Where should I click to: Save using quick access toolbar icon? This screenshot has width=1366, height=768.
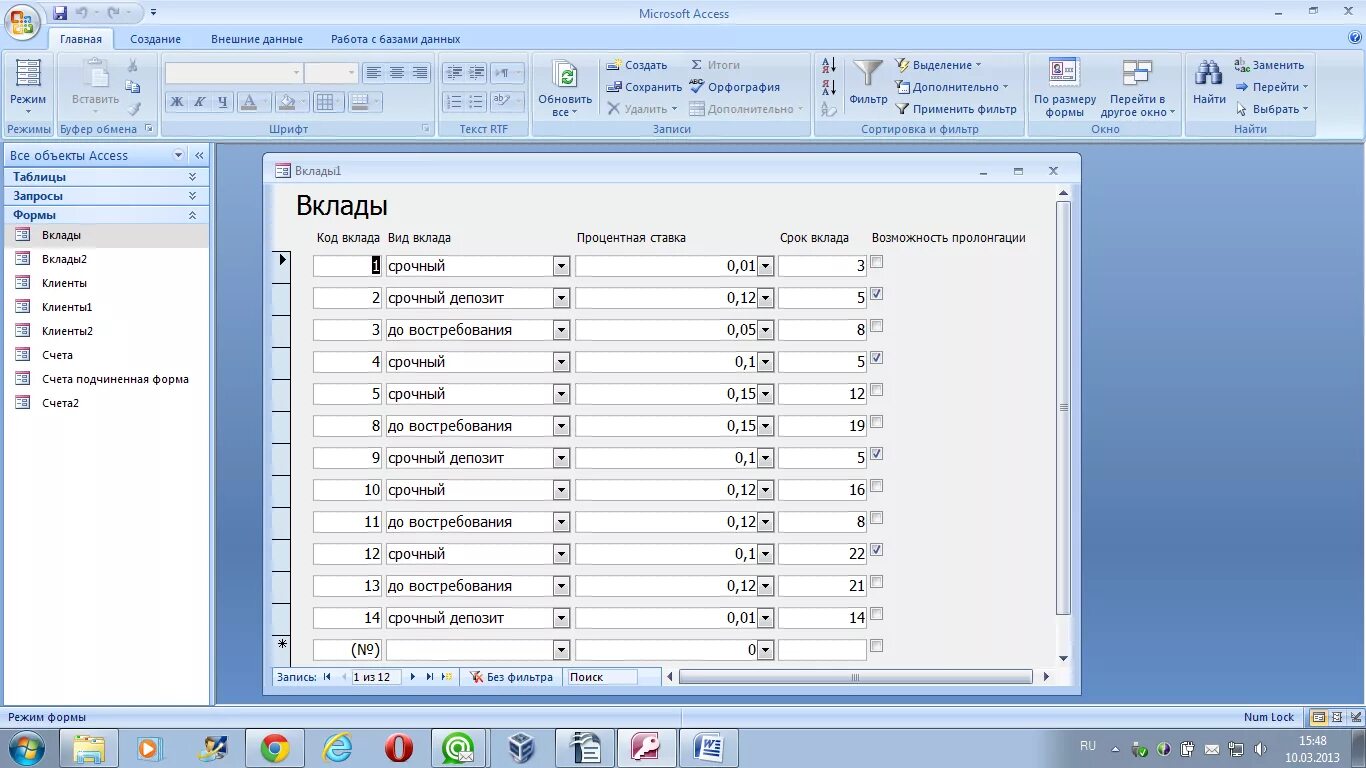click(x=60, y=13)
